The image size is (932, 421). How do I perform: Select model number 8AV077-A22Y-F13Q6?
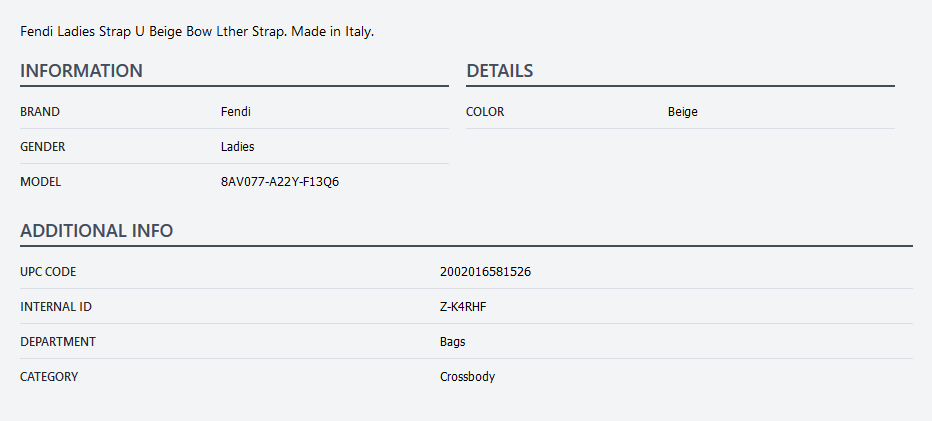point(280,182)
